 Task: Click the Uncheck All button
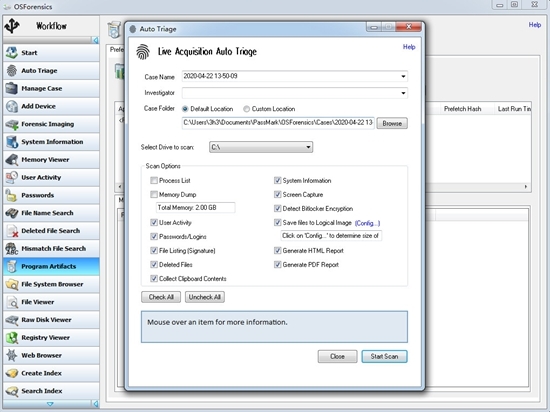pyautogui.click(x=204, y=297)
